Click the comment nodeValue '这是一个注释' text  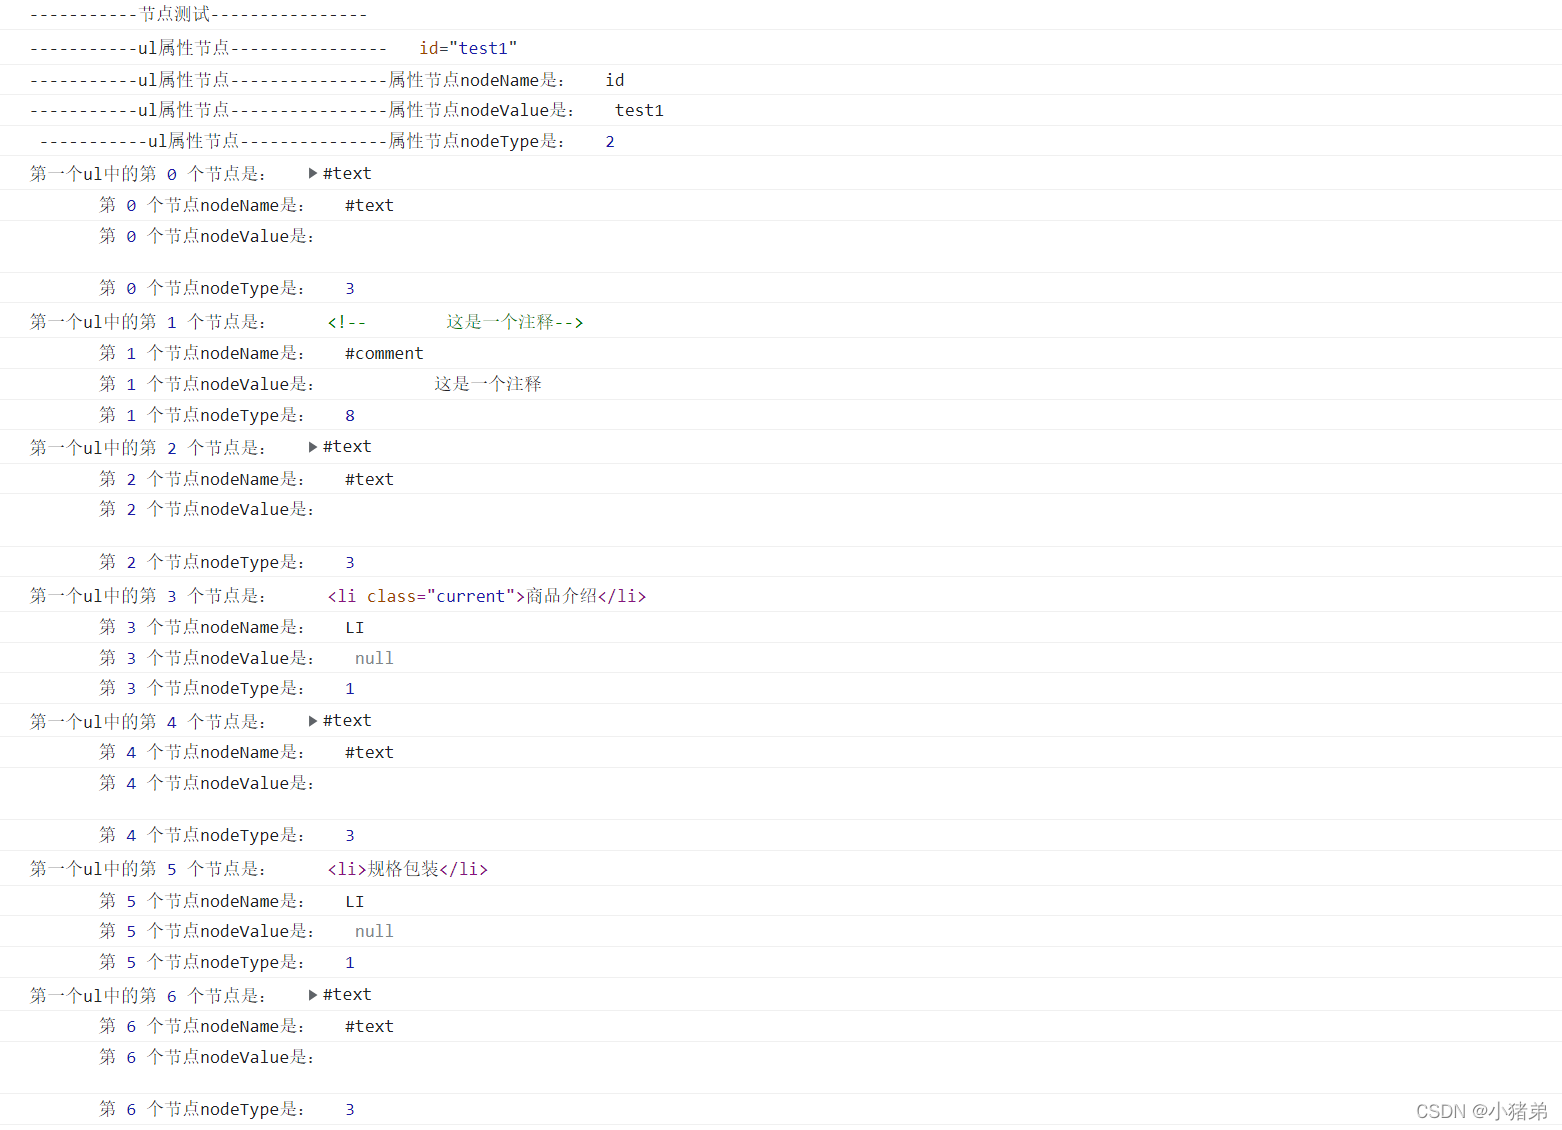click(x=488, y=384)
